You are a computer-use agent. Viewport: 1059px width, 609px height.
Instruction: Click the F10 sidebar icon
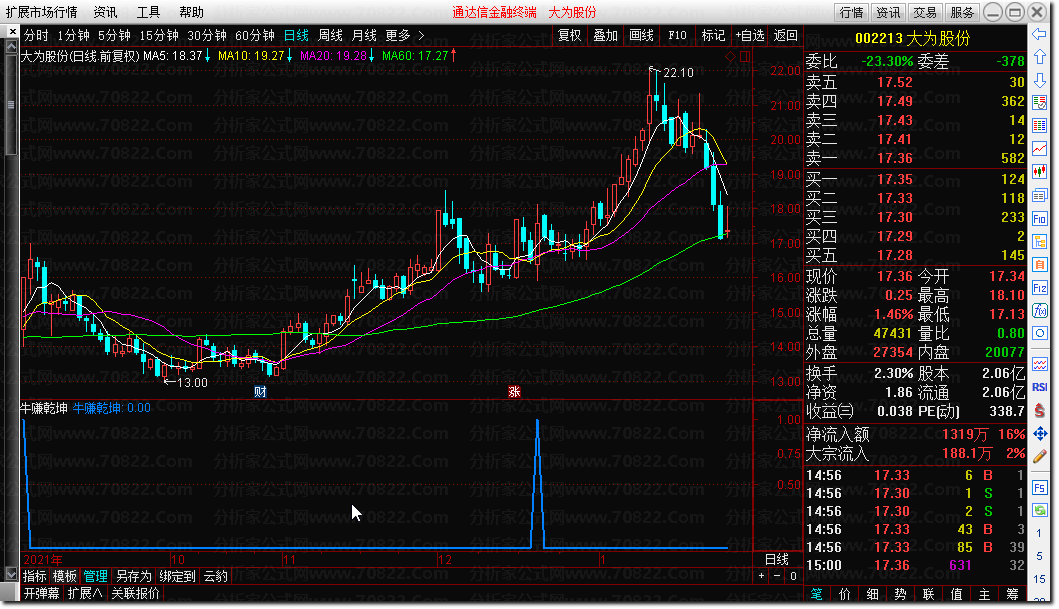[x=1039, y=218]
